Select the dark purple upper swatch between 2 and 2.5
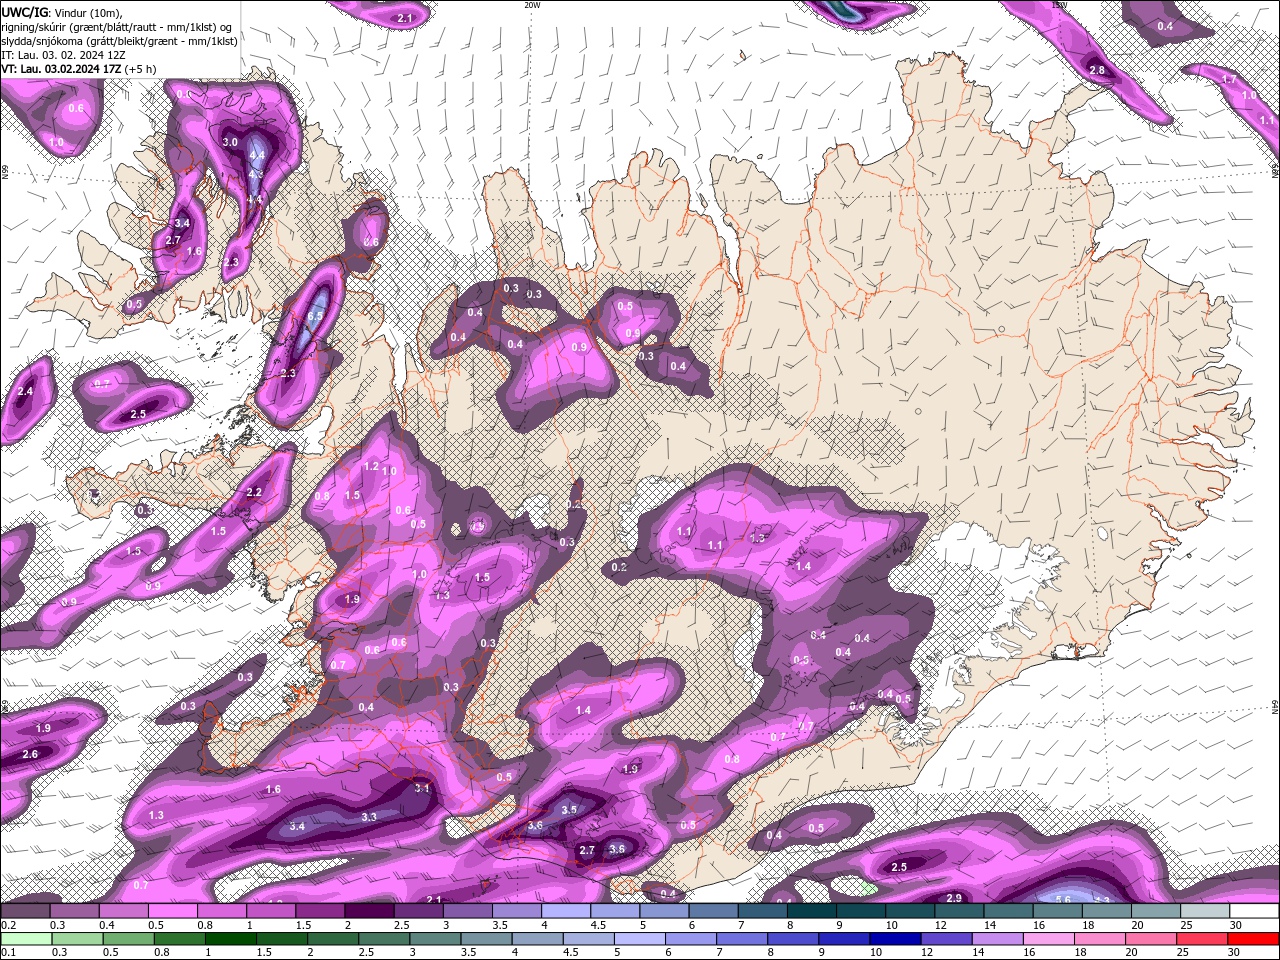This screenshot has height=960, width=1280. pyautogui.click(x=368, y=911)
